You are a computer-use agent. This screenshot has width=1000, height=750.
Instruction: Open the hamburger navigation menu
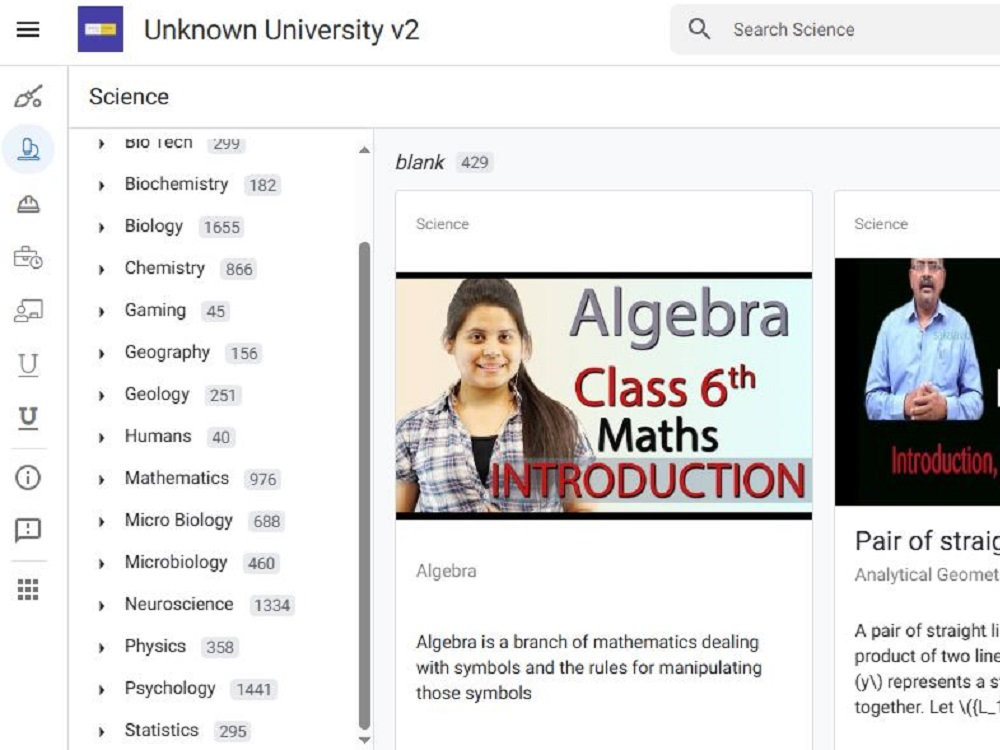coord(28,29)
